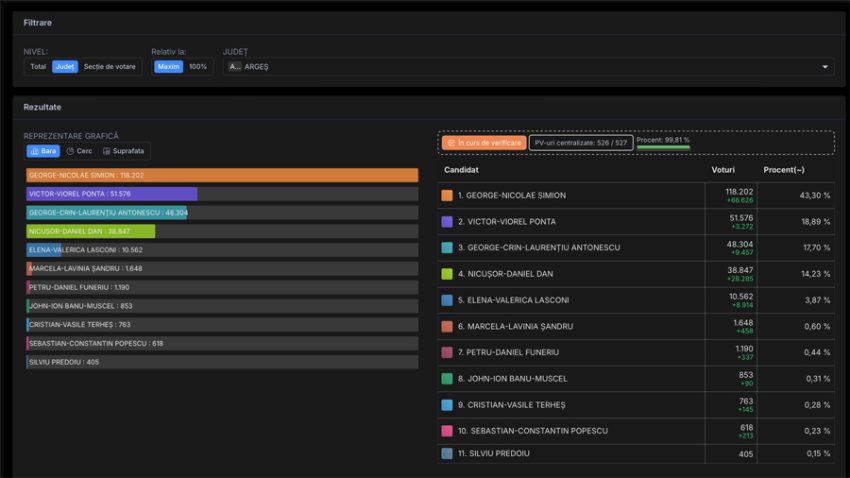Select the Județ level option
850x478 pixels.
(x=65, y=67)
